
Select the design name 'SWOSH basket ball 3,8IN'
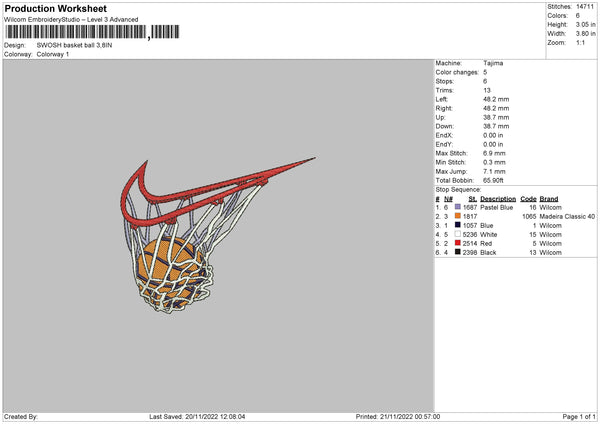(x=74, y=45)
